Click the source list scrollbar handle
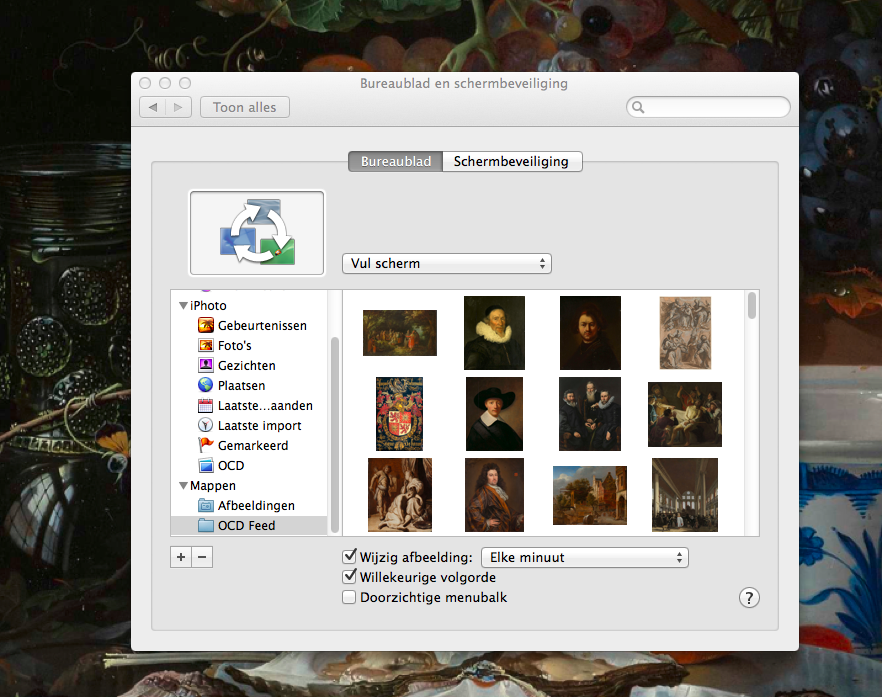 tap(335, 434)
